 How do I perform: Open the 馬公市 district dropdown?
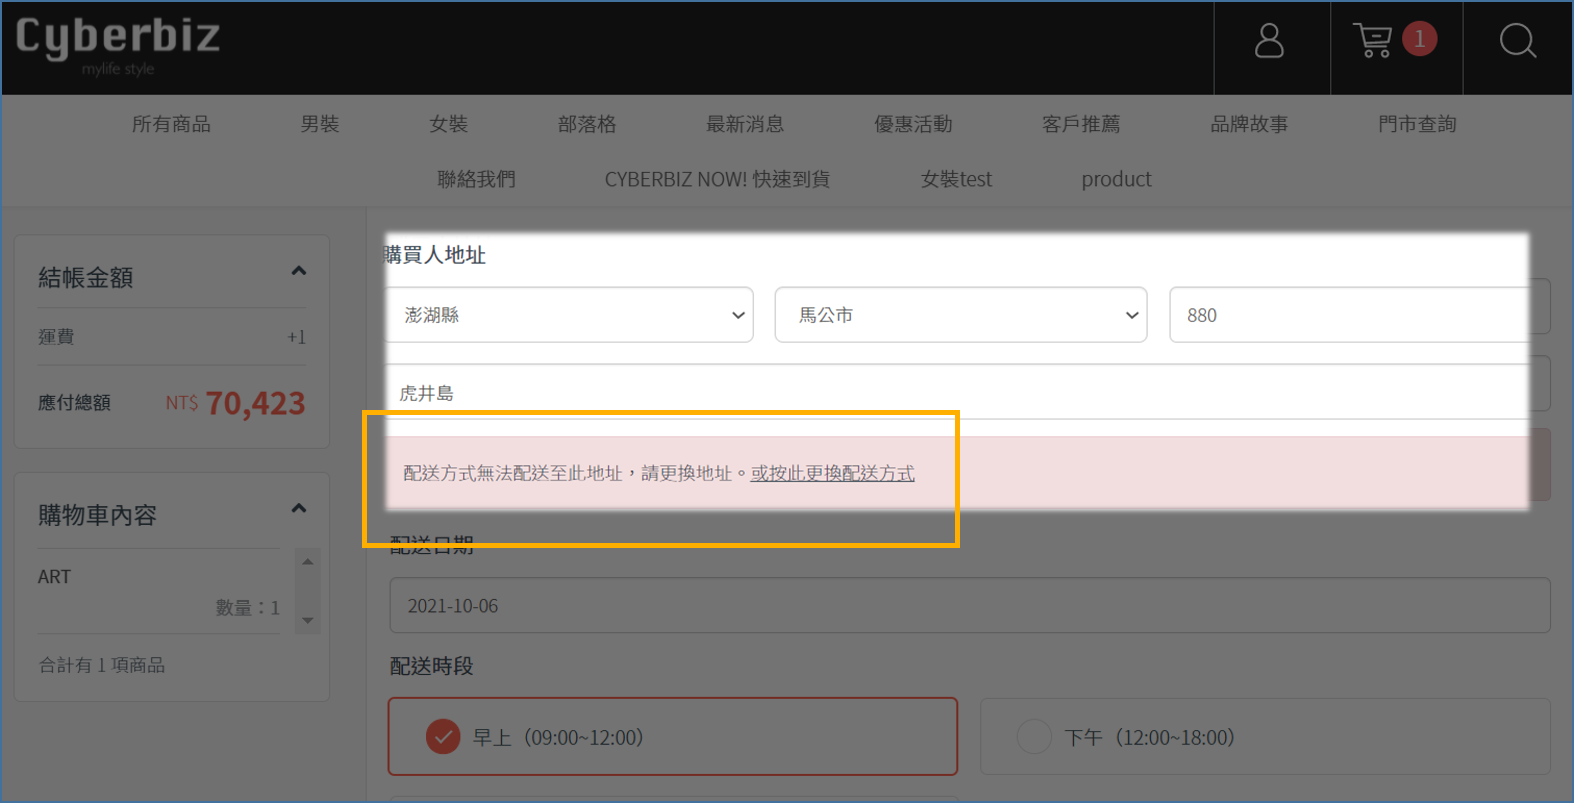(960, 315)
